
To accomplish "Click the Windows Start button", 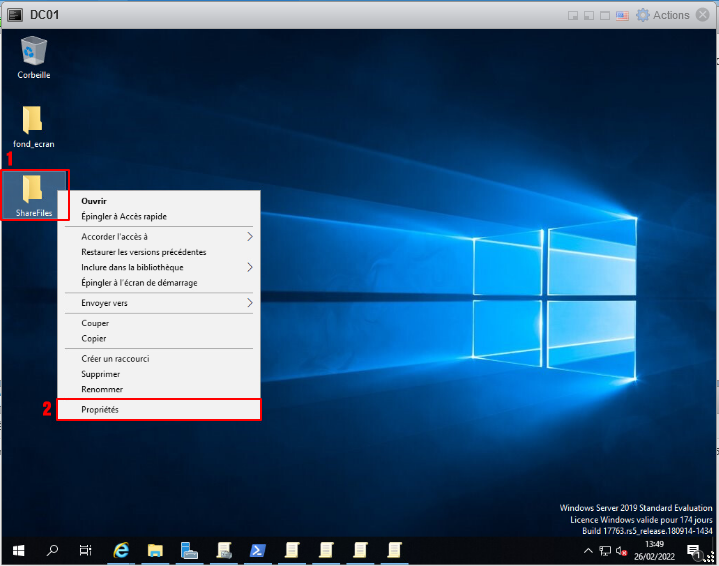I will click(x=18, y=550).
